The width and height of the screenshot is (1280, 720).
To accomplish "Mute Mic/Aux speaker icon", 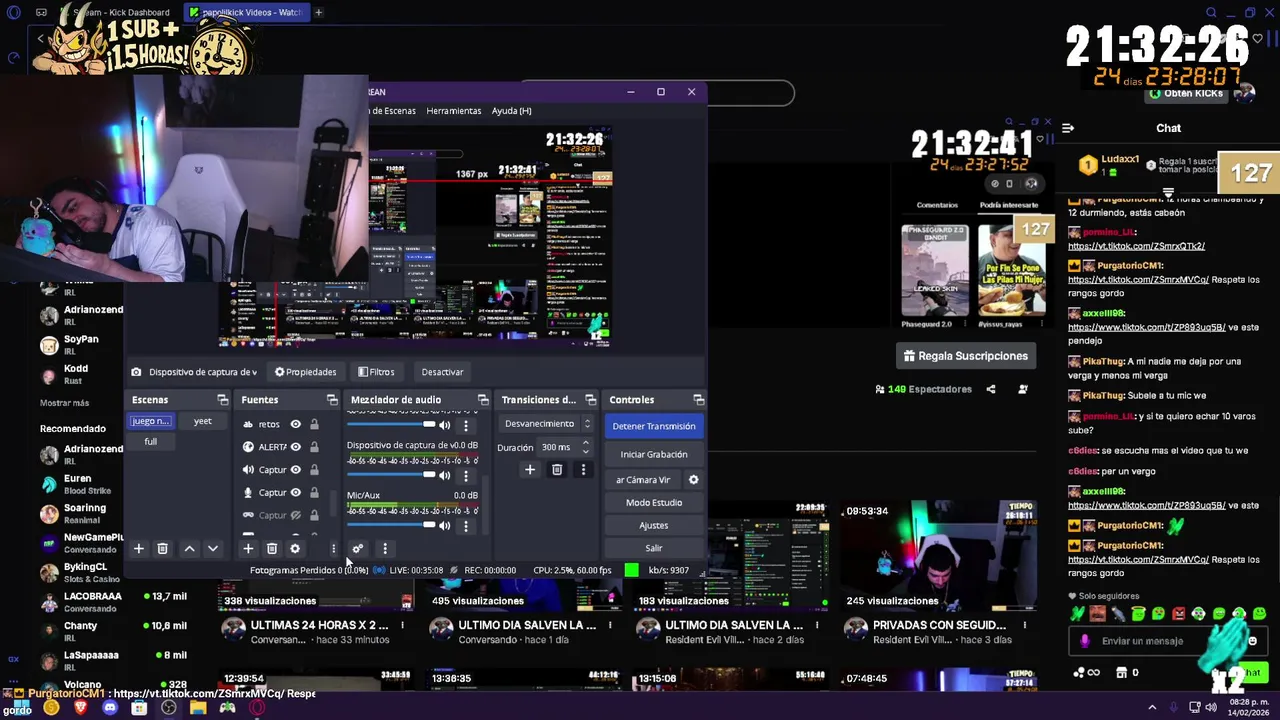I will 445,525.
